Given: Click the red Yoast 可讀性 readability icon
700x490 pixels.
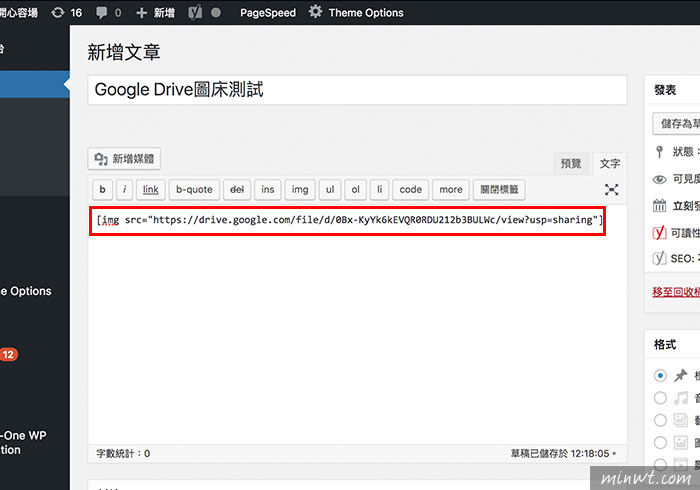Looking at the screenshot, I should (x=659, y=233).
